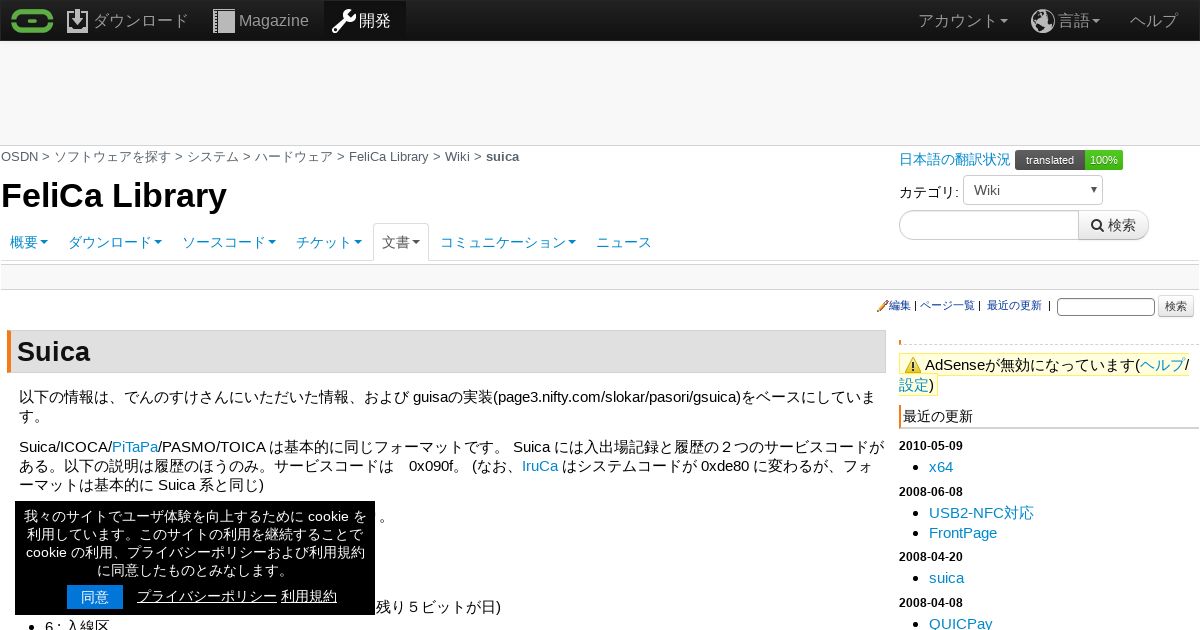
Task: Click the globe language icon
Action: coord(1043,21)
